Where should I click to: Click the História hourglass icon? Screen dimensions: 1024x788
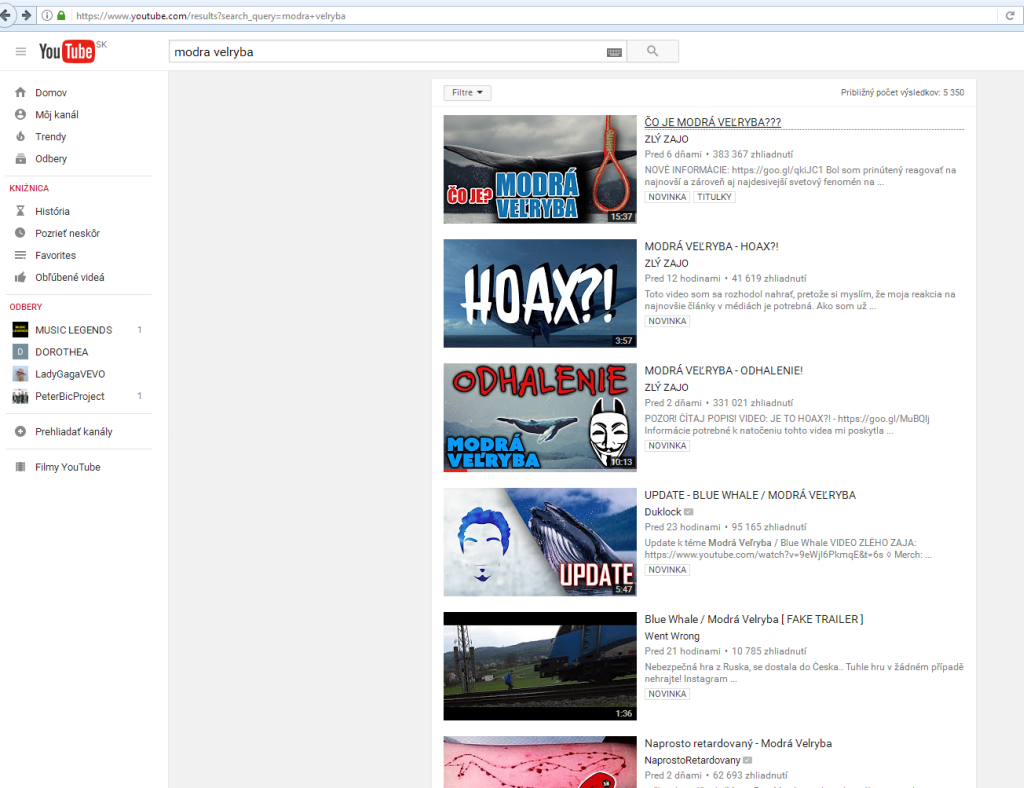(x=20, y=211)
